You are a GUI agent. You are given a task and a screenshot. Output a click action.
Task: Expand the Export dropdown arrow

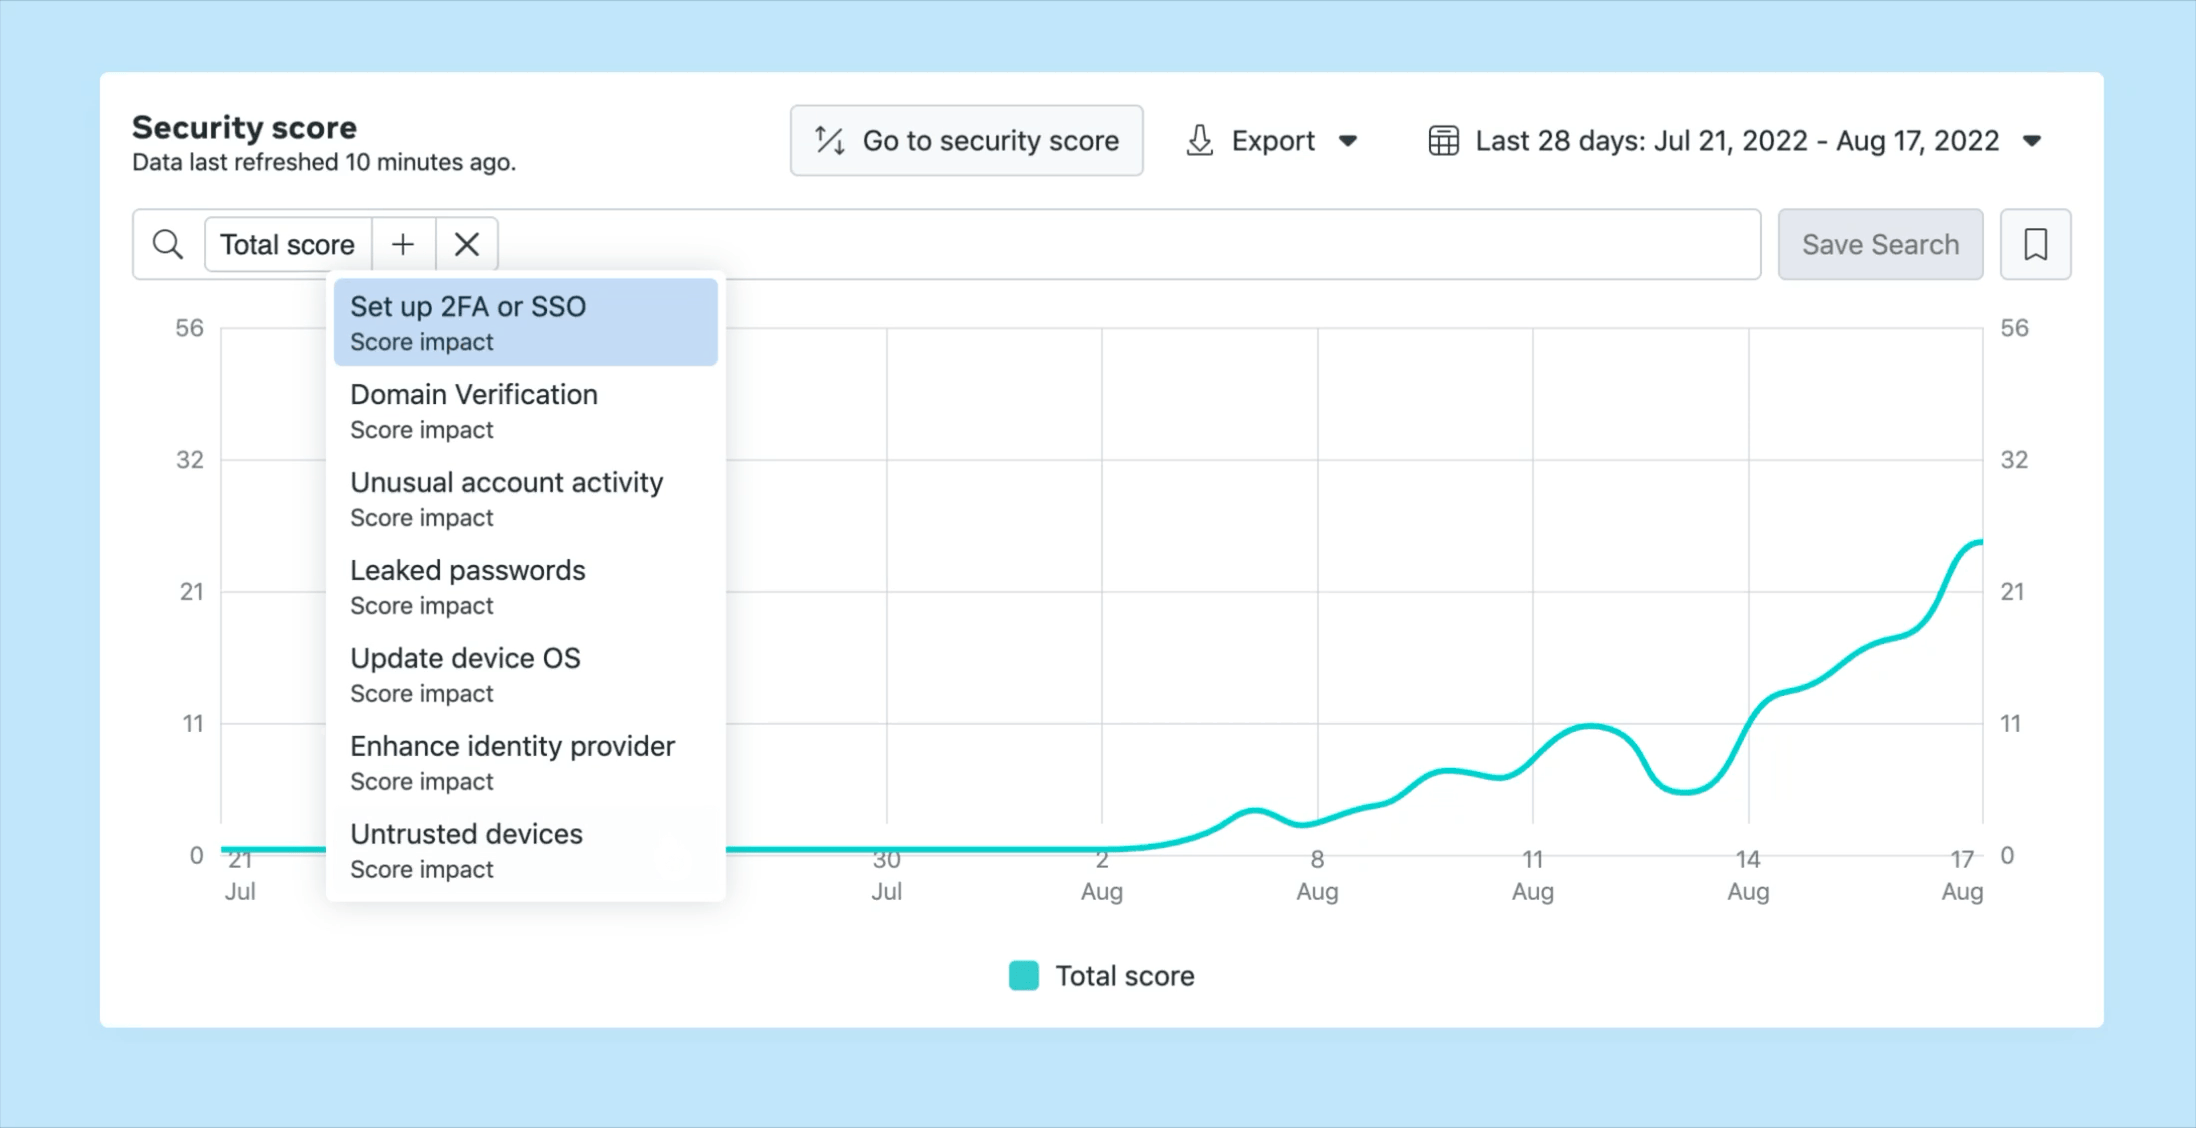click(x=1348, y=141)
